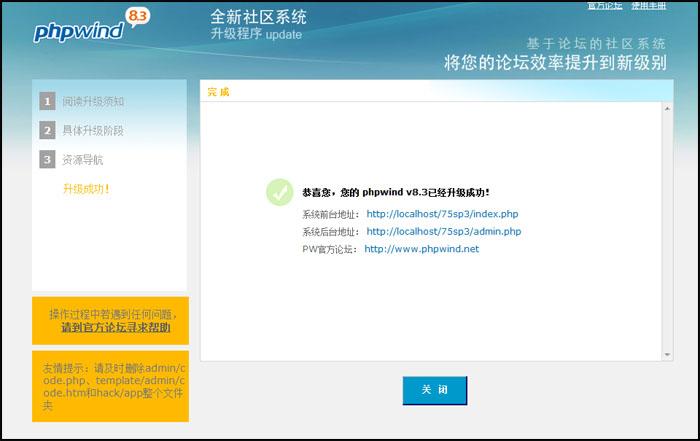Screen dimensions: 700x441
Task: Select the 资源导航 step
Action: (x=83, y=160)
